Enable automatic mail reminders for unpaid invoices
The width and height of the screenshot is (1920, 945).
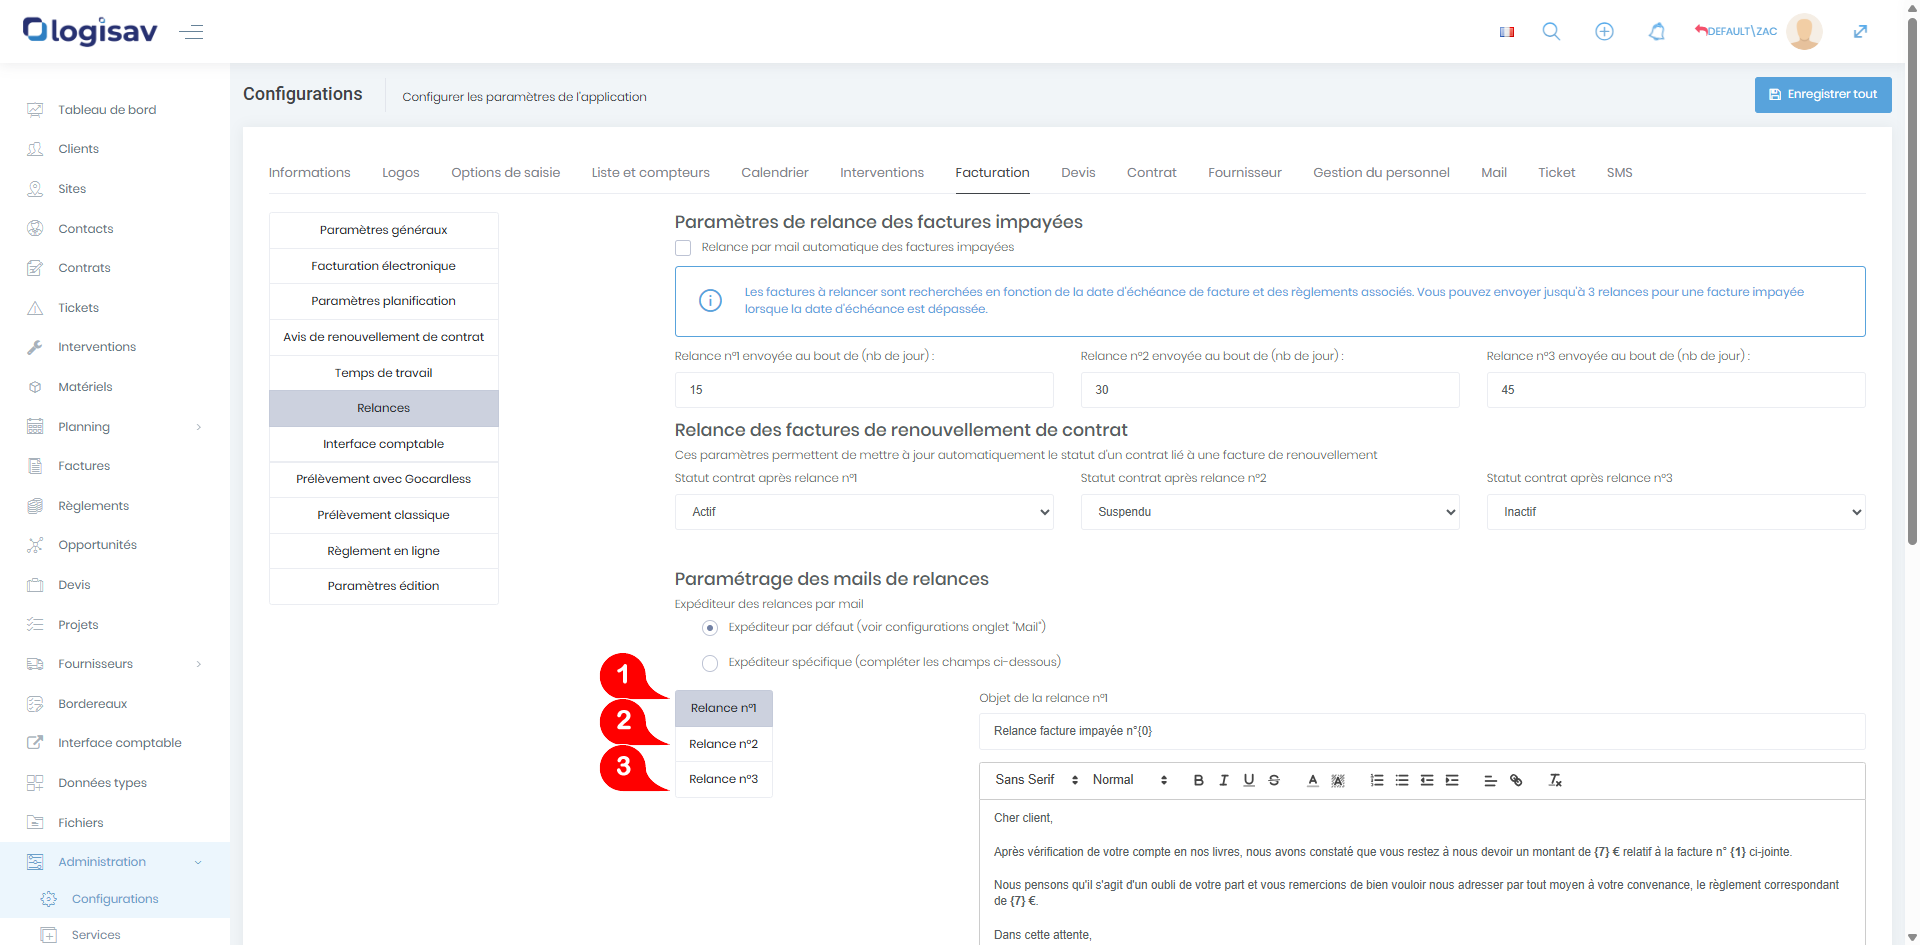pos(683,248)
